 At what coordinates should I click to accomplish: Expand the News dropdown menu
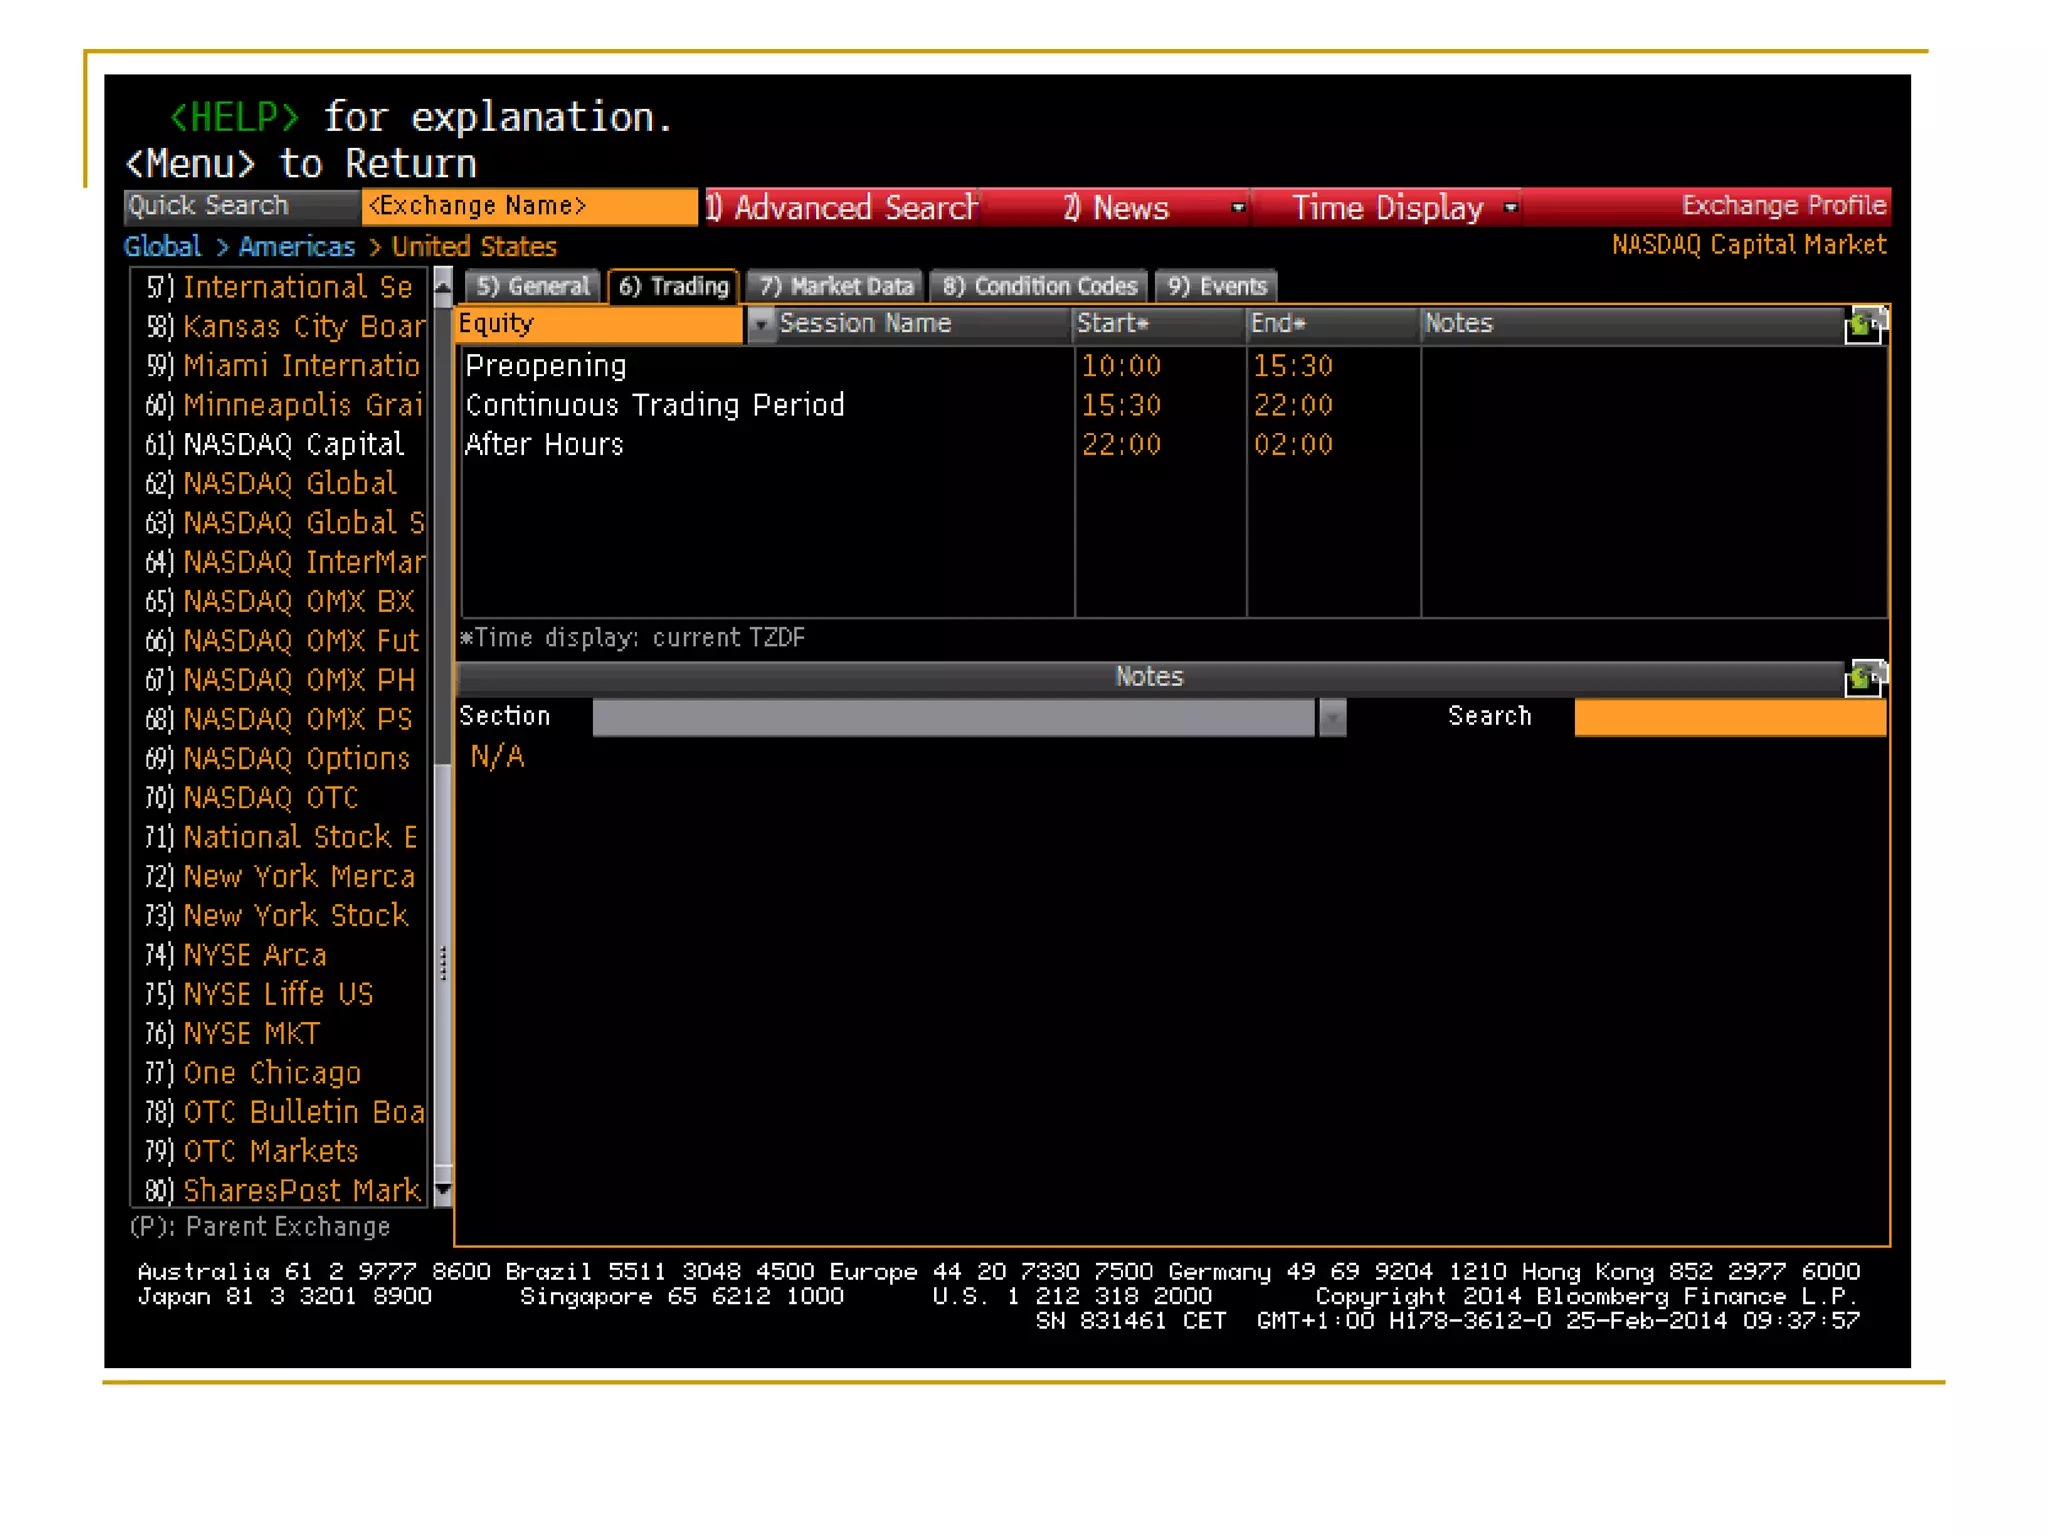pos(1238,207)
